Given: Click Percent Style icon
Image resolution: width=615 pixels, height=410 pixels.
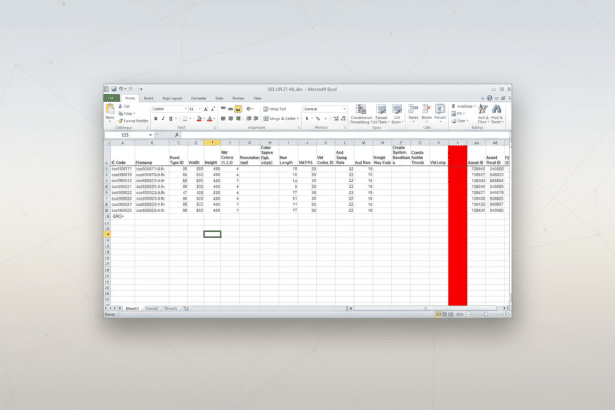Looking at the screenshot, I should [x=318, y=118].
